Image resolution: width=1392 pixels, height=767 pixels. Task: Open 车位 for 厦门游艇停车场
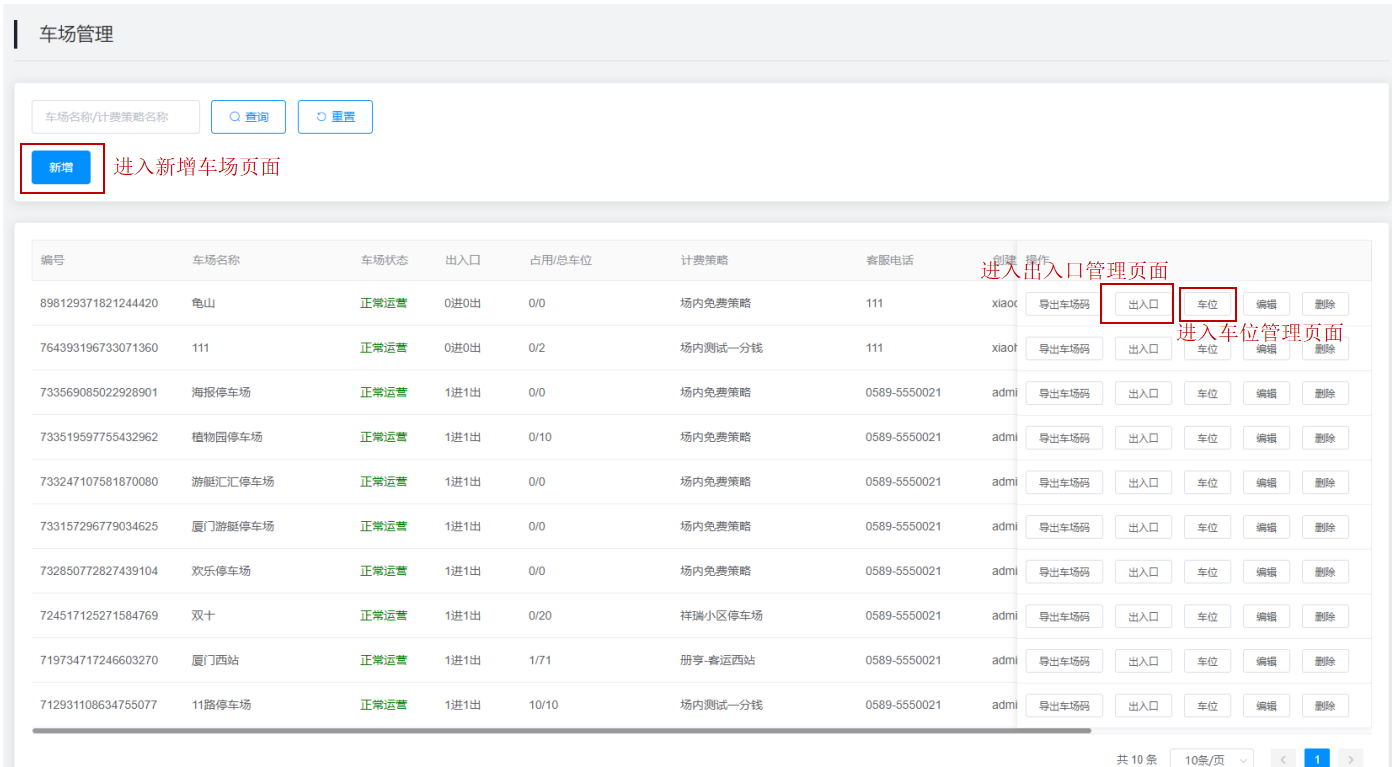tap(1207, 527)
